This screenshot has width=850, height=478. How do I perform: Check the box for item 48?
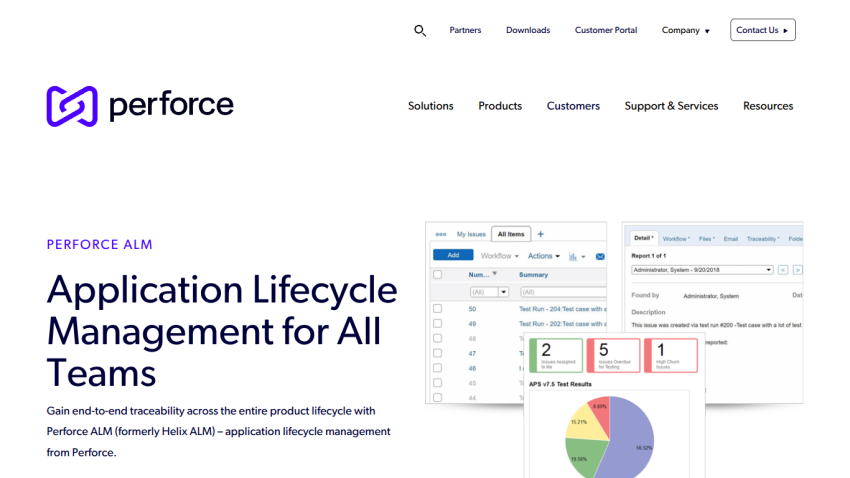click(437, 338)
